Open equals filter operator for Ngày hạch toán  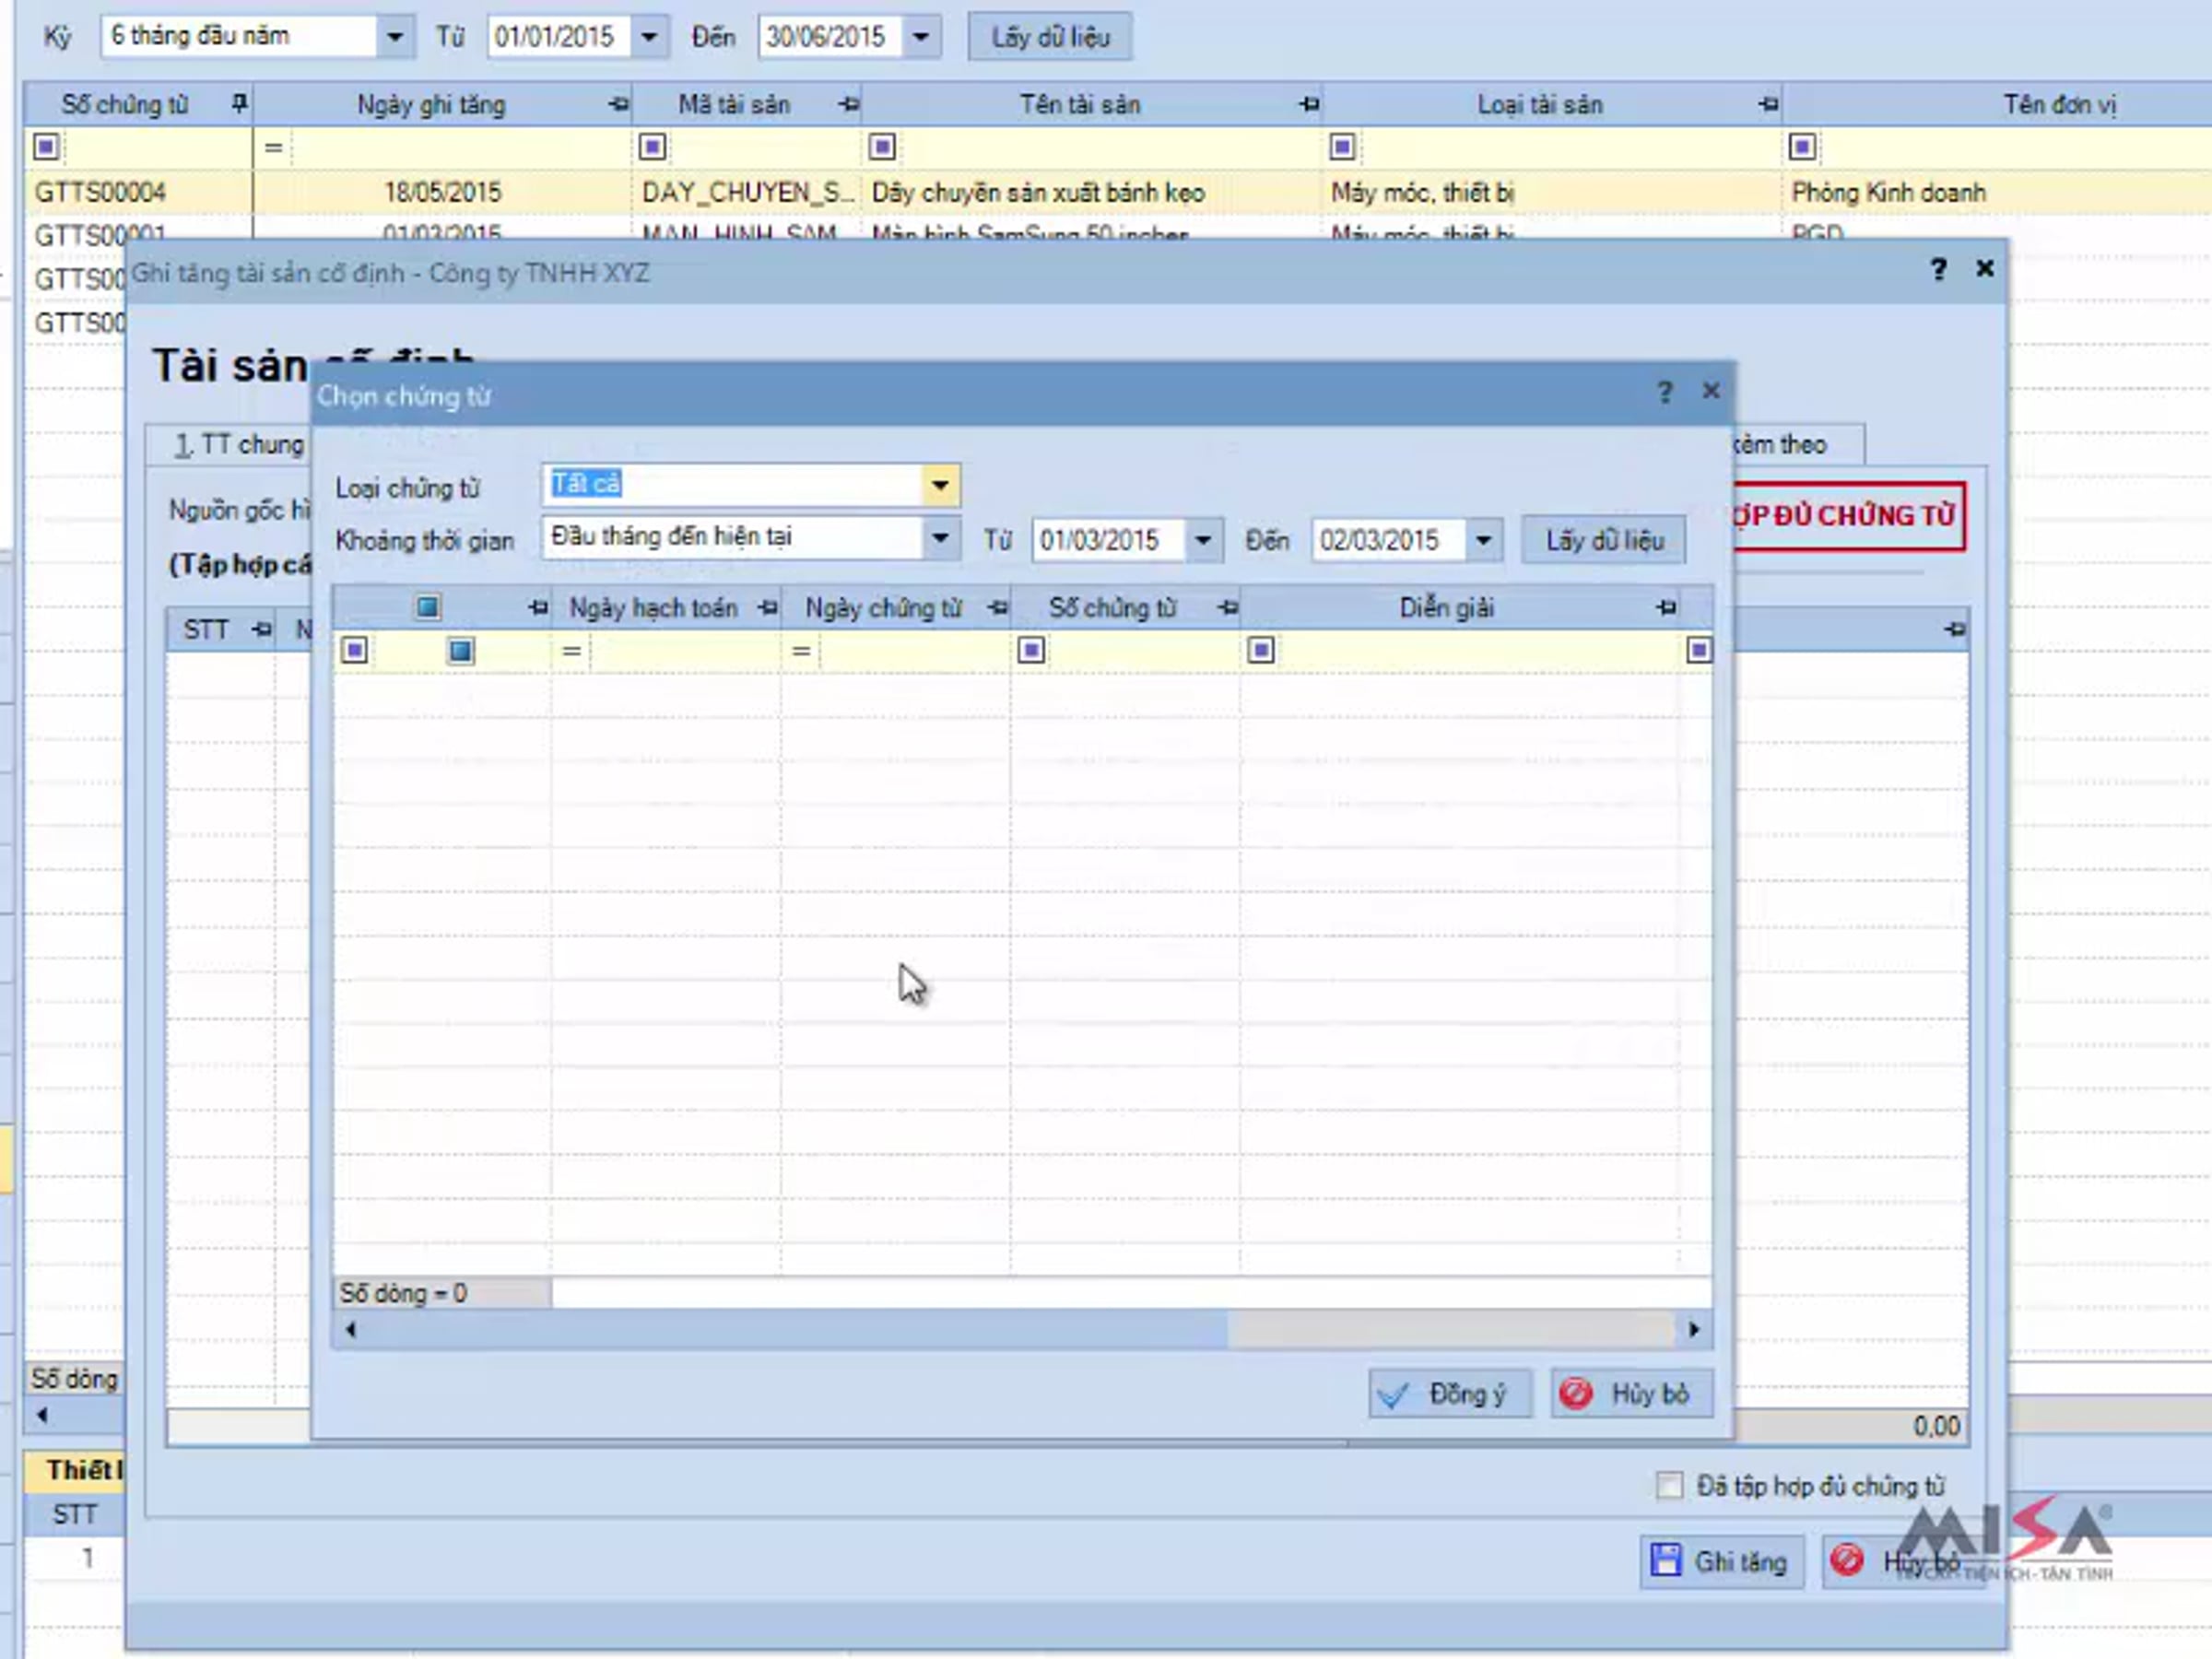[572, 651]
